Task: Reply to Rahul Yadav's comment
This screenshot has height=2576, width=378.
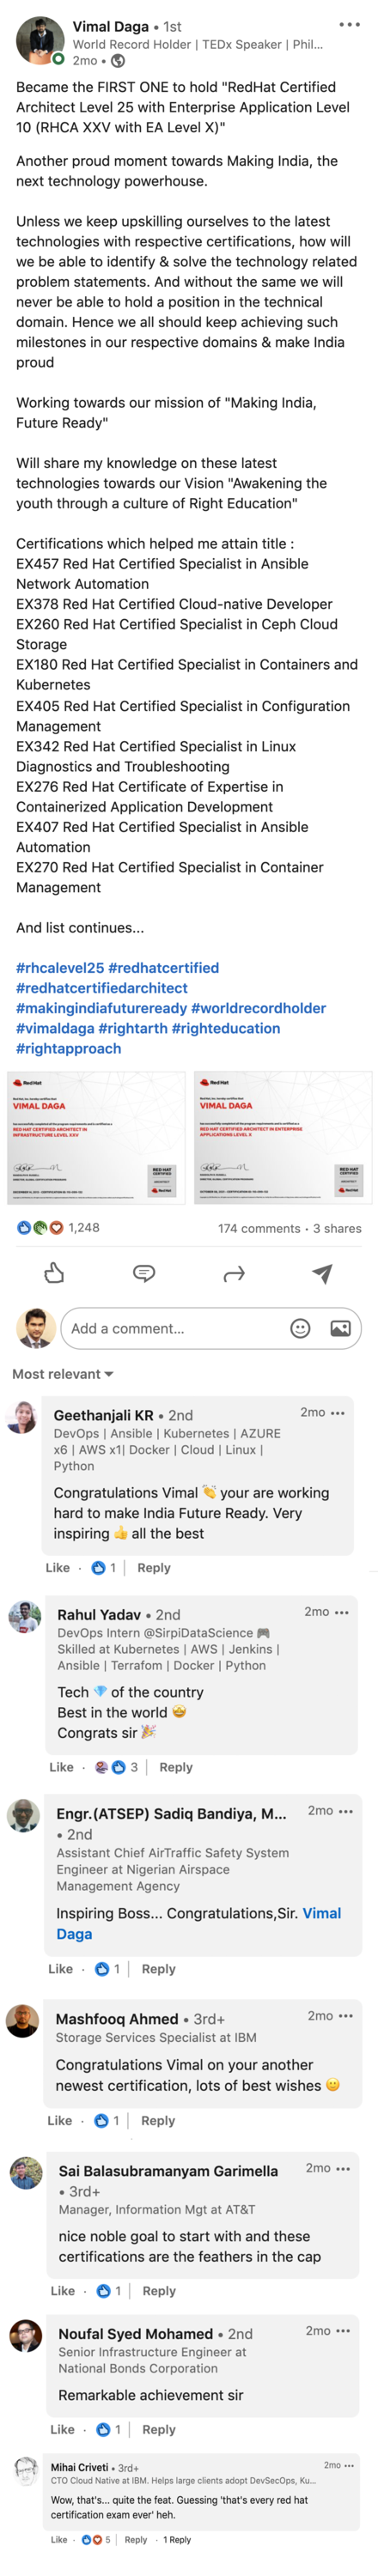Action: click(x=176, y=1766)
